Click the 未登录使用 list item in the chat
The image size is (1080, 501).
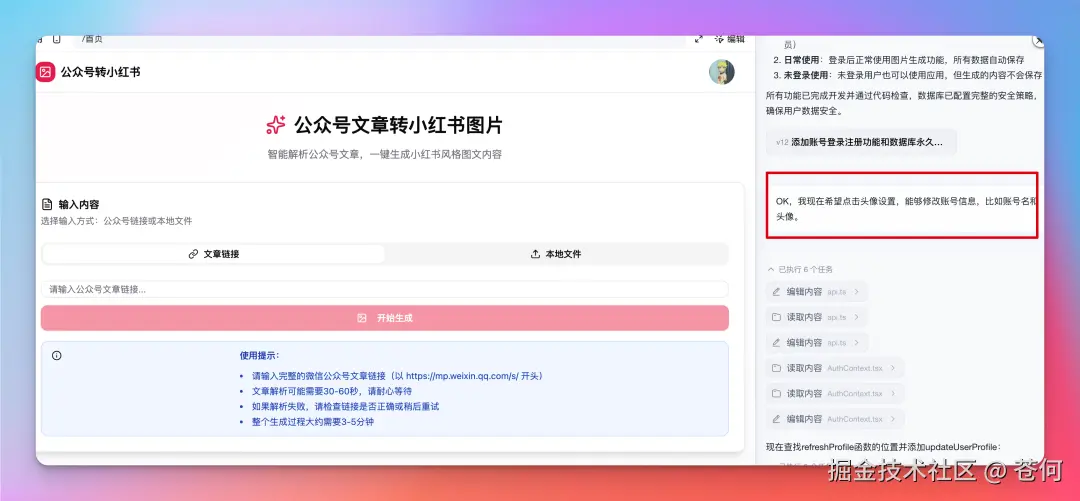click(x=908, y=75)
